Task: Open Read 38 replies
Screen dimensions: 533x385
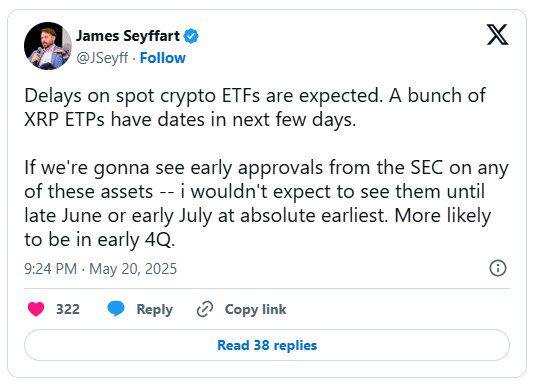Action: coord(267,345)
